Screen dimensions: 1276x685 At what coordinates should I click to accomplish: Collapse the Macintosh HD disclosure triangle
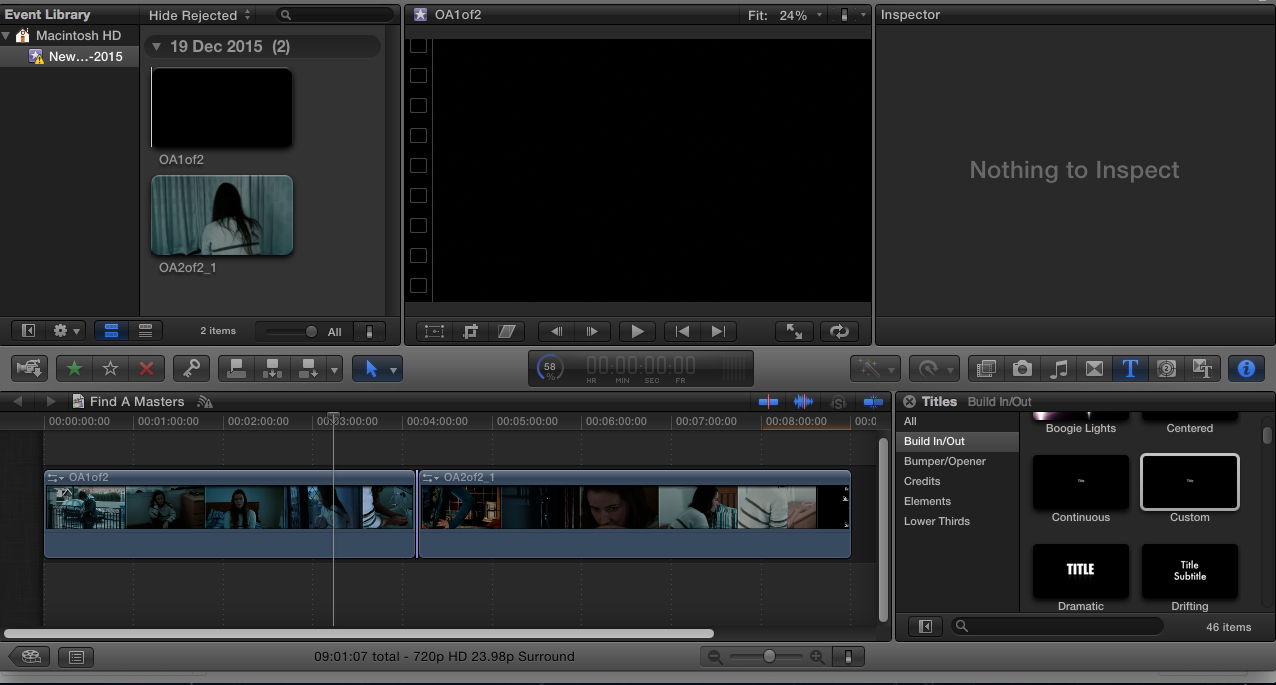[x=7, y=35]
